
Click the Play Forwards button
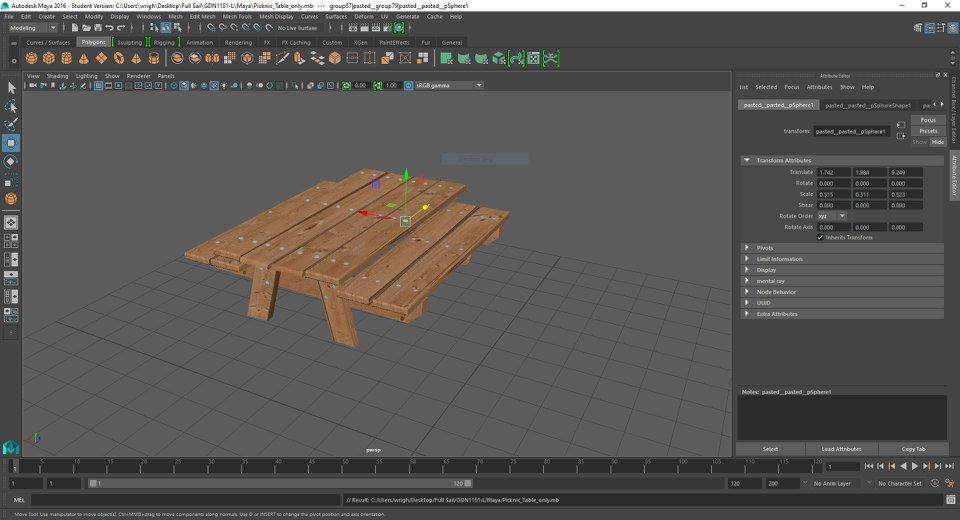(915, 467)
